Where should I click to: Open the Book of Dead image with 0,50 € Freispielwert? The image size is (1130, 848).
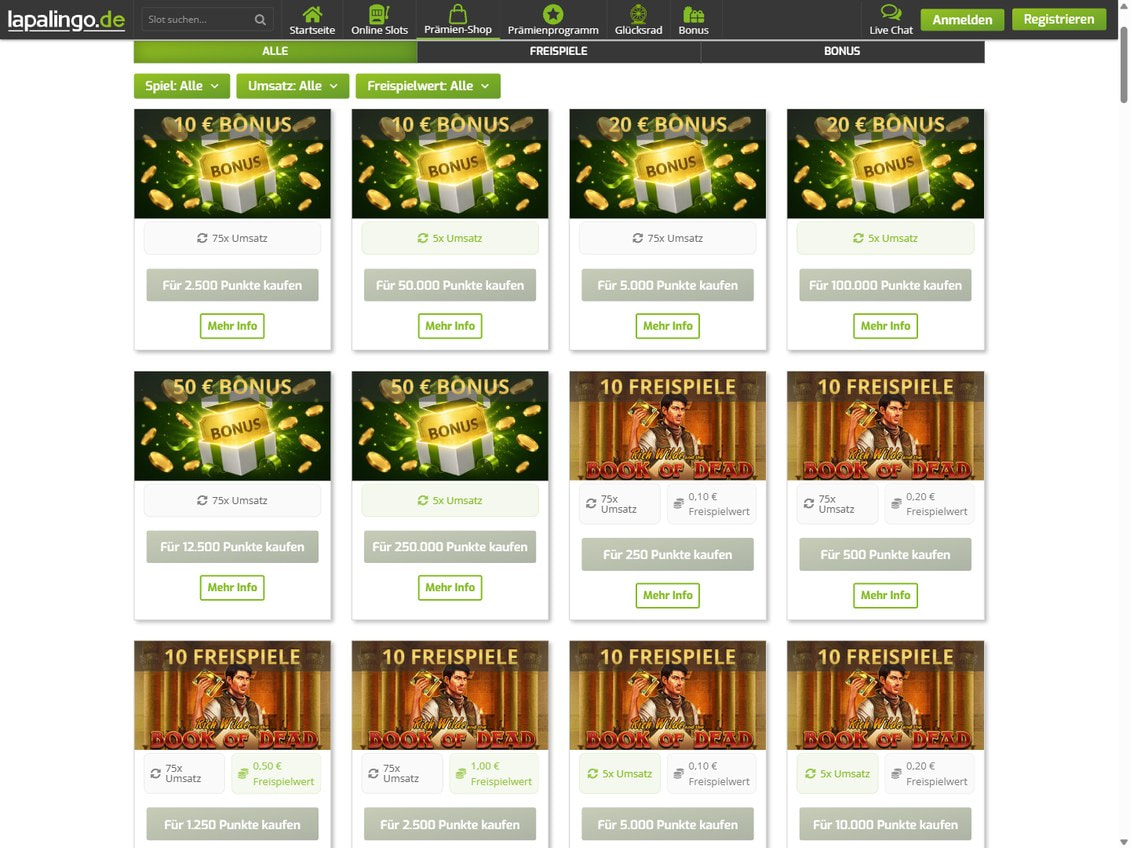pos(232,695)
